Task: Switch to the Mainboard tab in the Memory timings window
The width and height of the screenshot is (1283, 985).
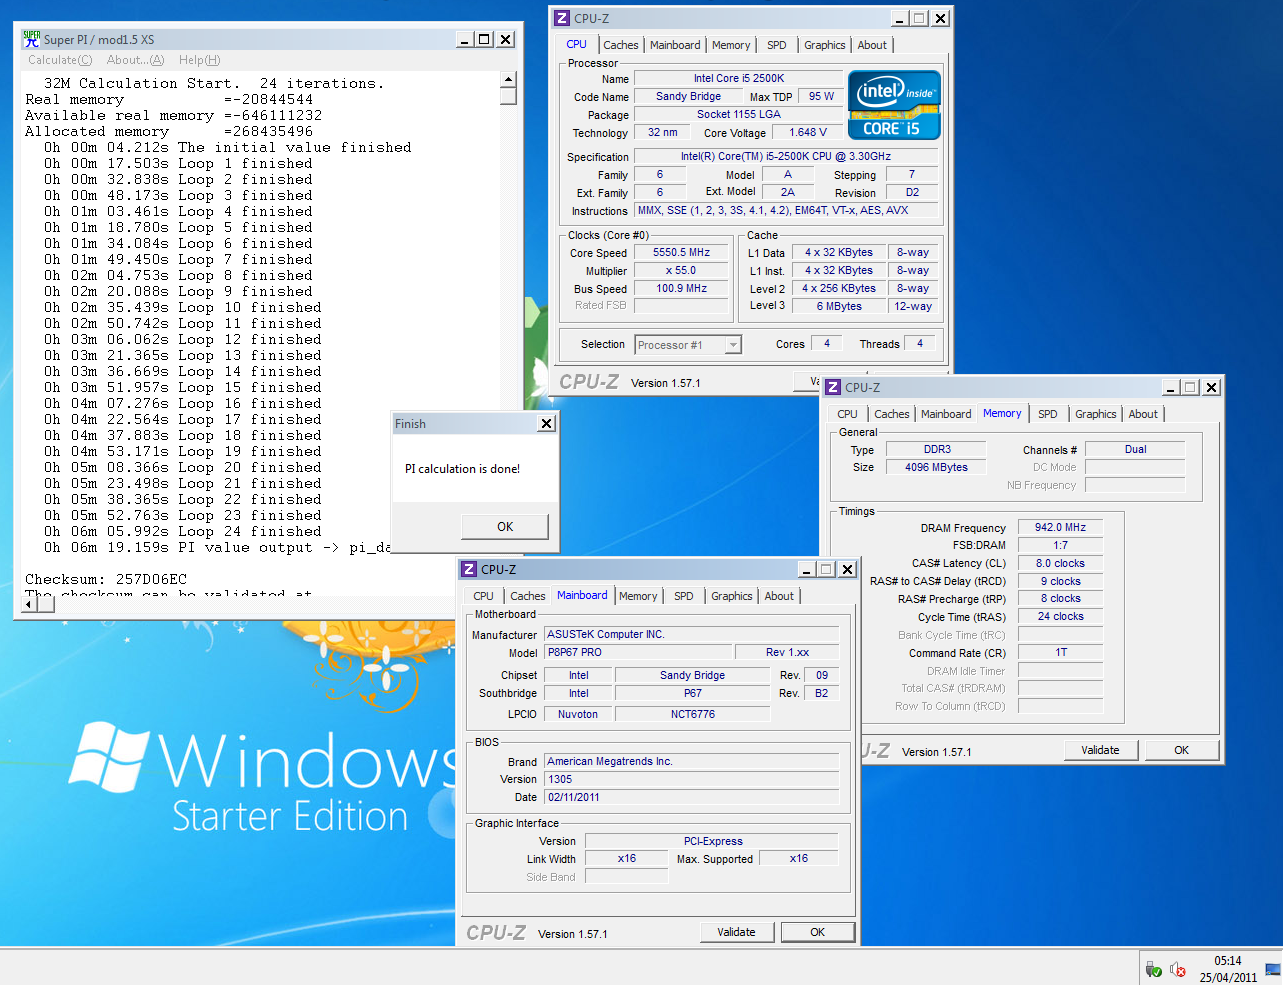Action: coord(946,414)
